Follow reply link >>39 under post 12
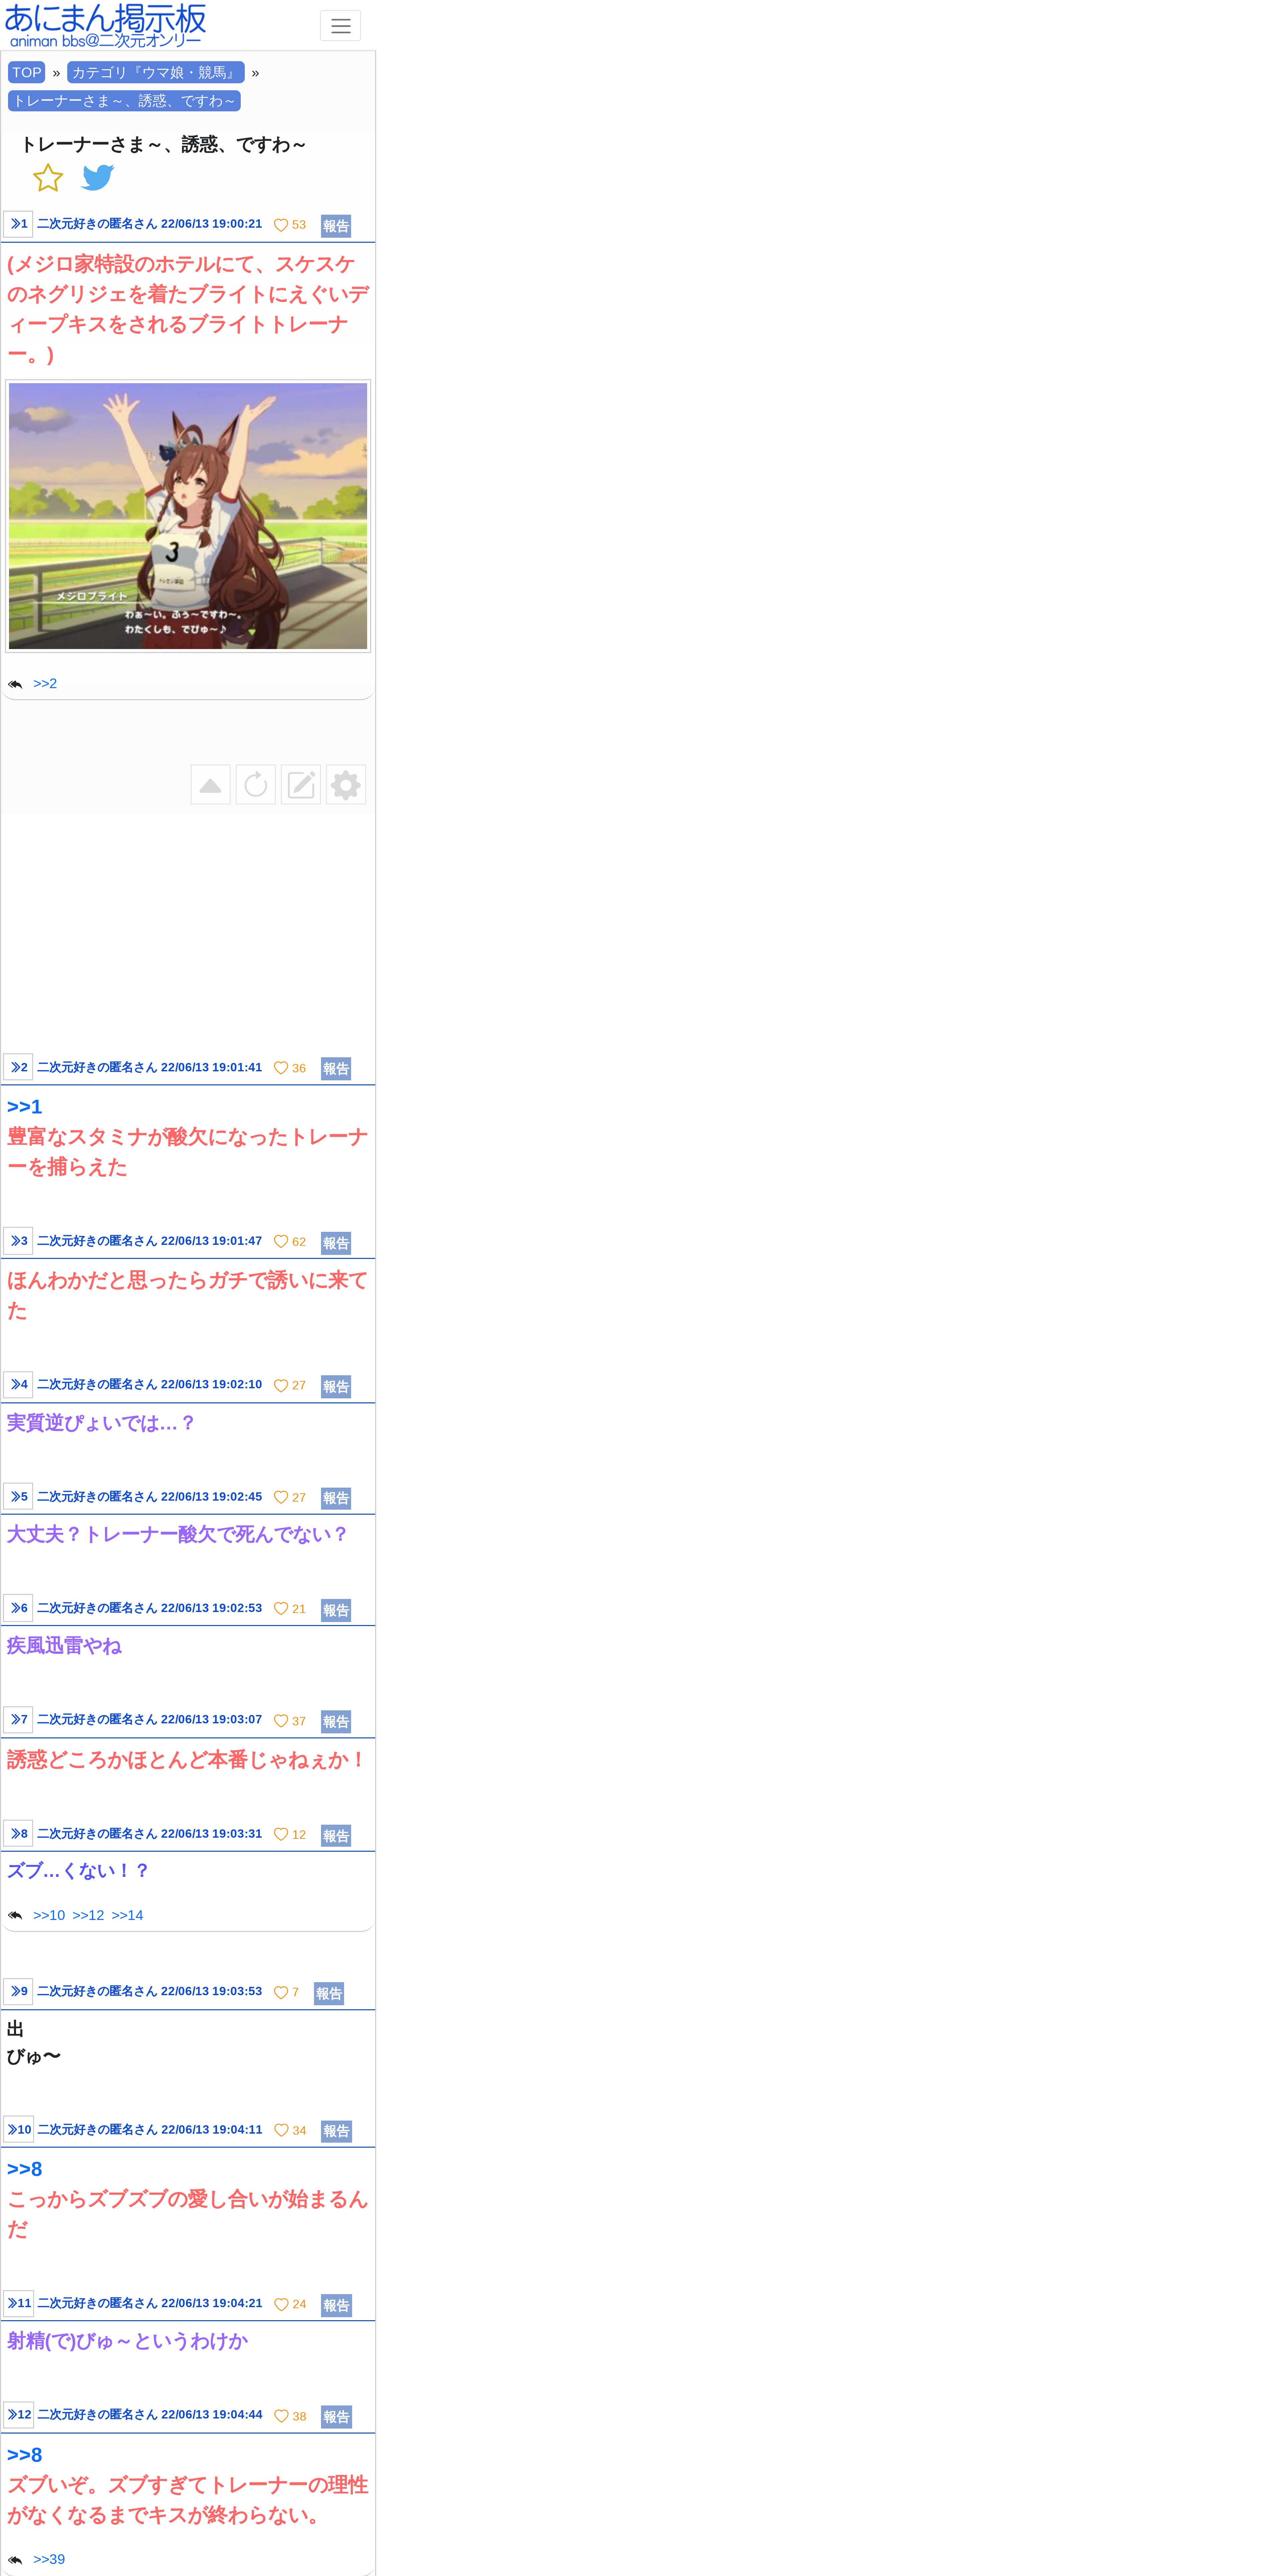The image size is (1288, 2576). (x=49, y=2559)
